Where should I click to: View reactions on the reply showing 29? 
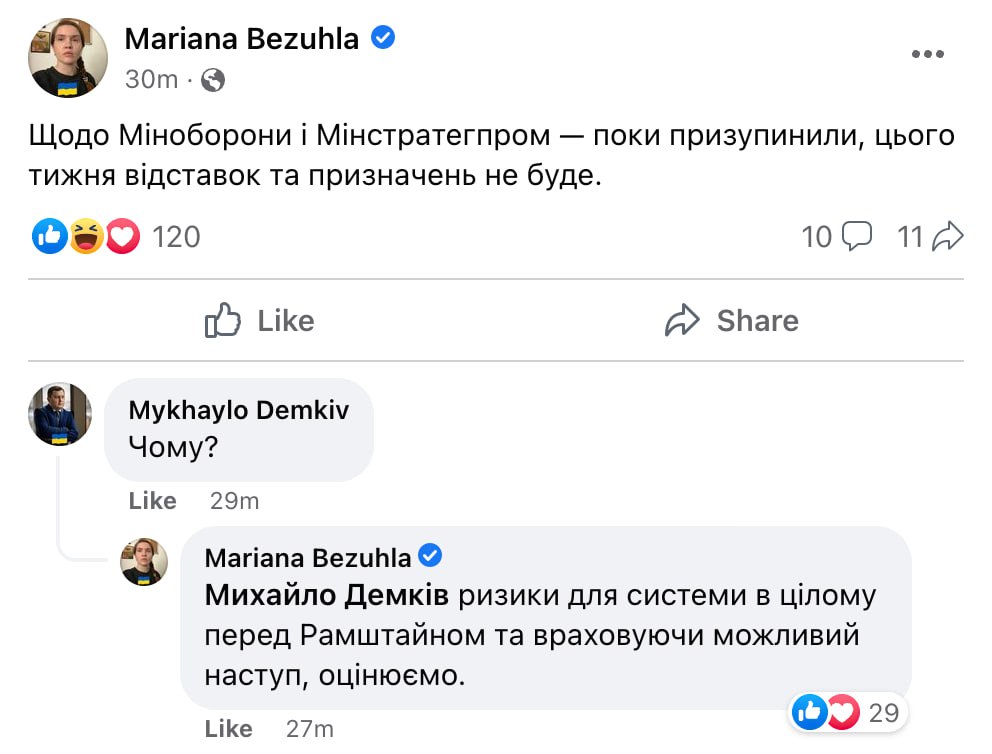pos(846,713)
